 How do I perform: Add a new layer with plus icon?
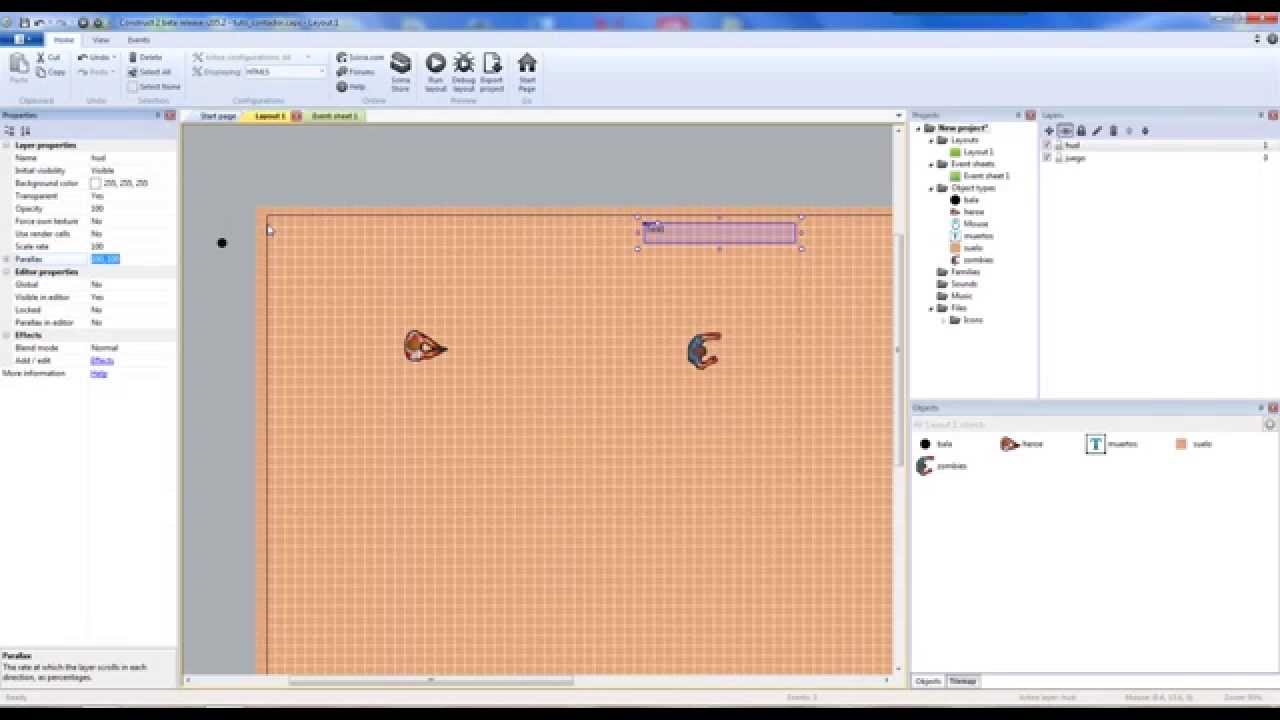click(1049, 131)
